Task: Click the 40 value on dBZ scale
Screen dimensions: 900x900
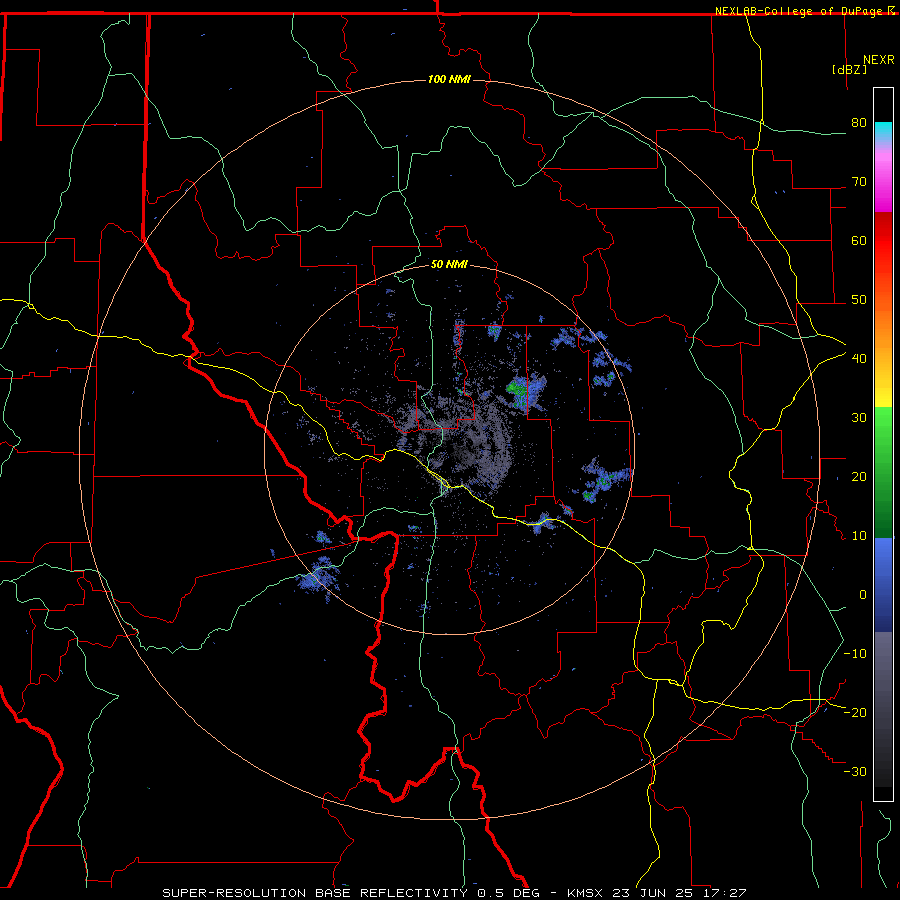Action: [x=859, y=358]
